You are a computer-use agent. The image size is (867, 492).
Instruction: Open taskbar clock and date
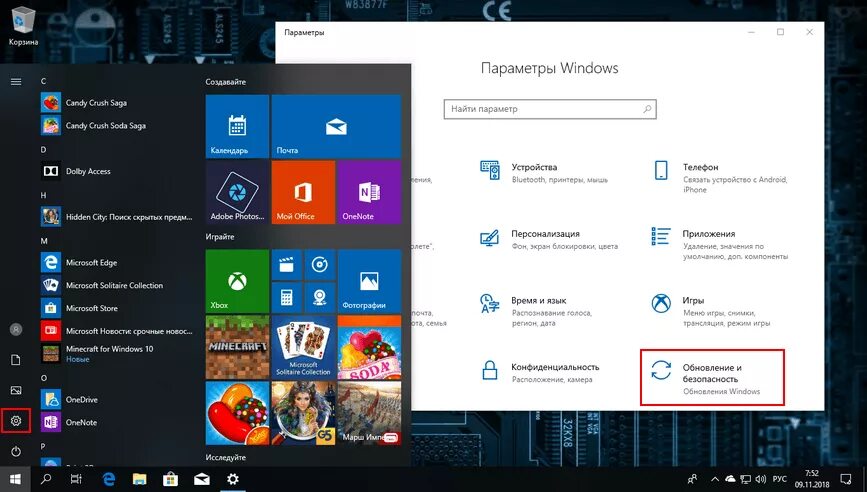click(x=812, y=479)
